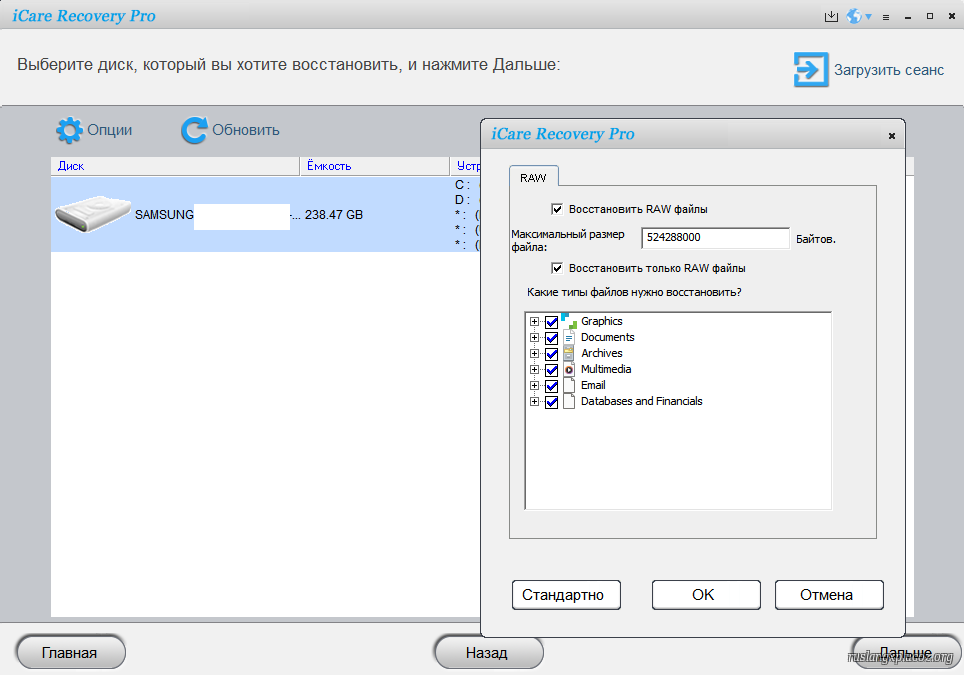
Task: Click the Стандартно defaults button
Action: point(565,594)
